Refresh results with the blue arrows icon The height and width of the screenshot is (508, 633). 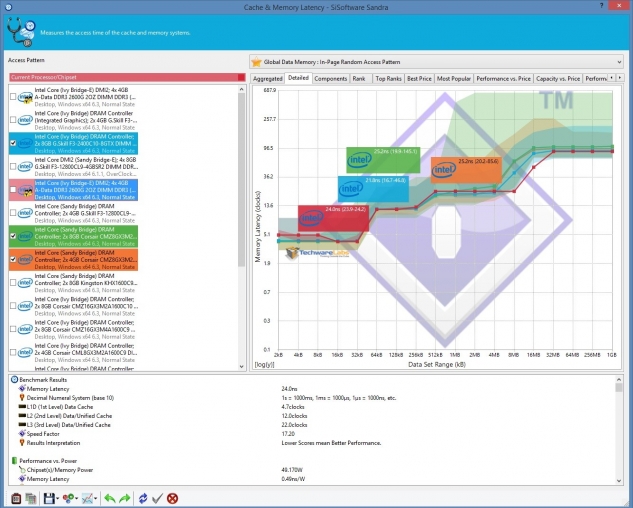click(143, 498)
